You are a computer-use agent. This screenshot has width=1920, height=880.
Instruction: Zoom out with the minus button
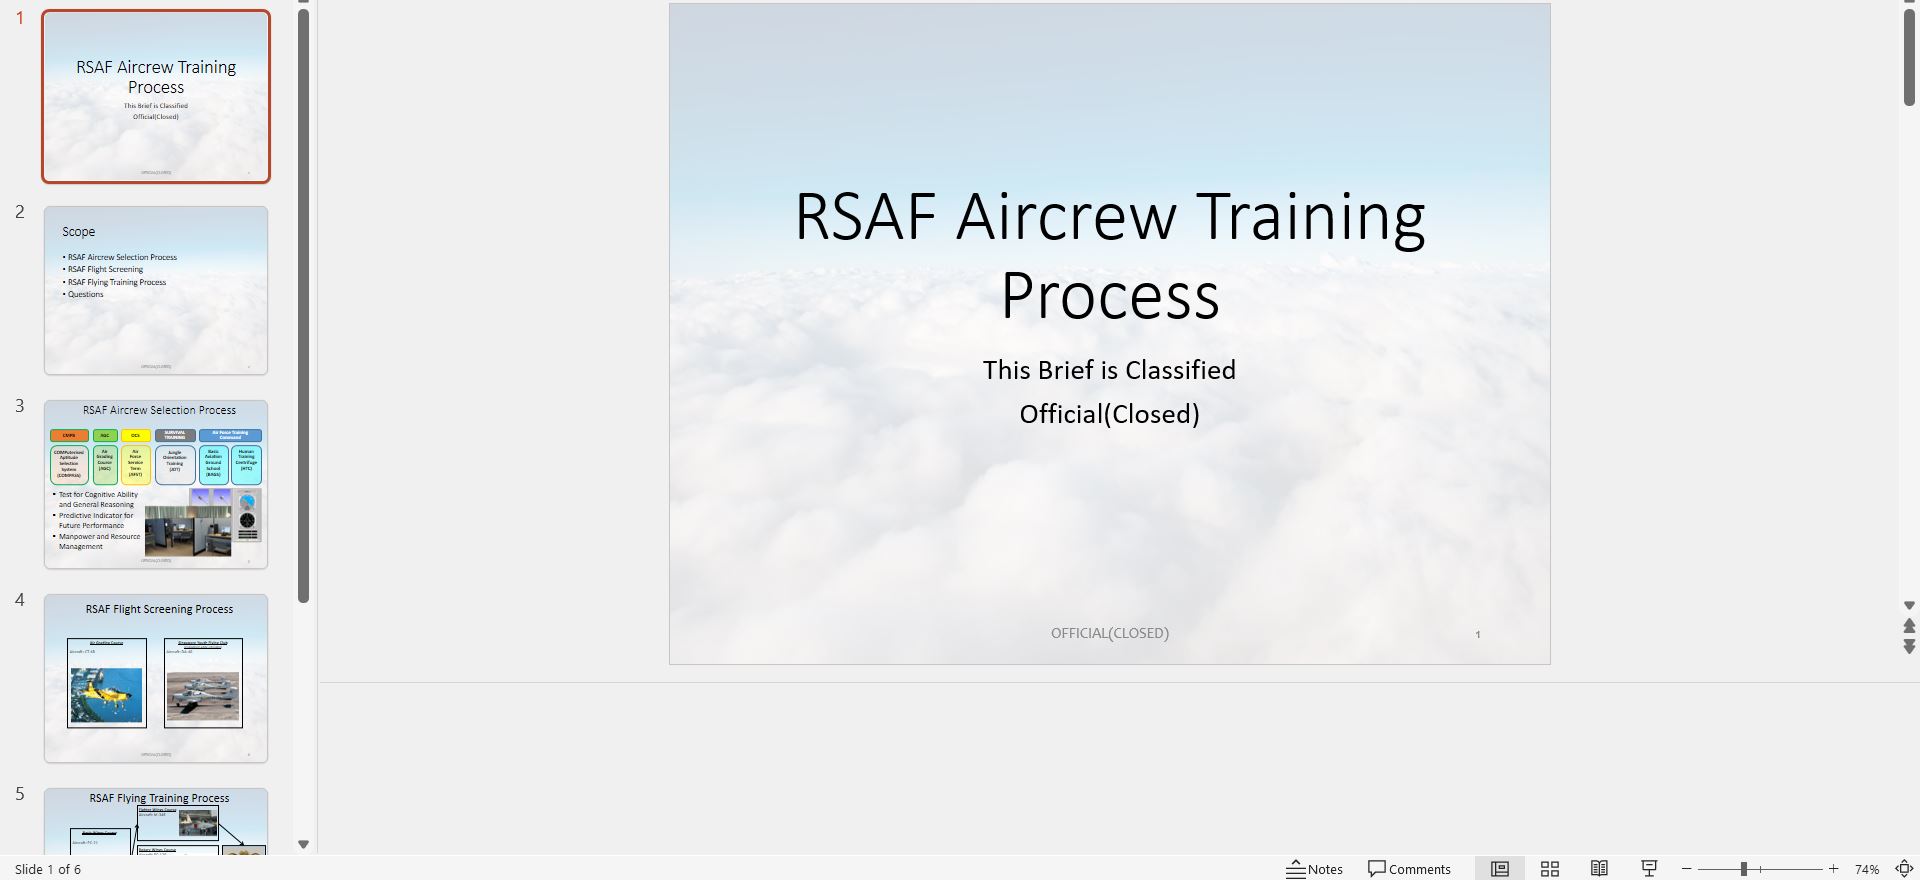pyautogui.click(x=1687, y=869)
